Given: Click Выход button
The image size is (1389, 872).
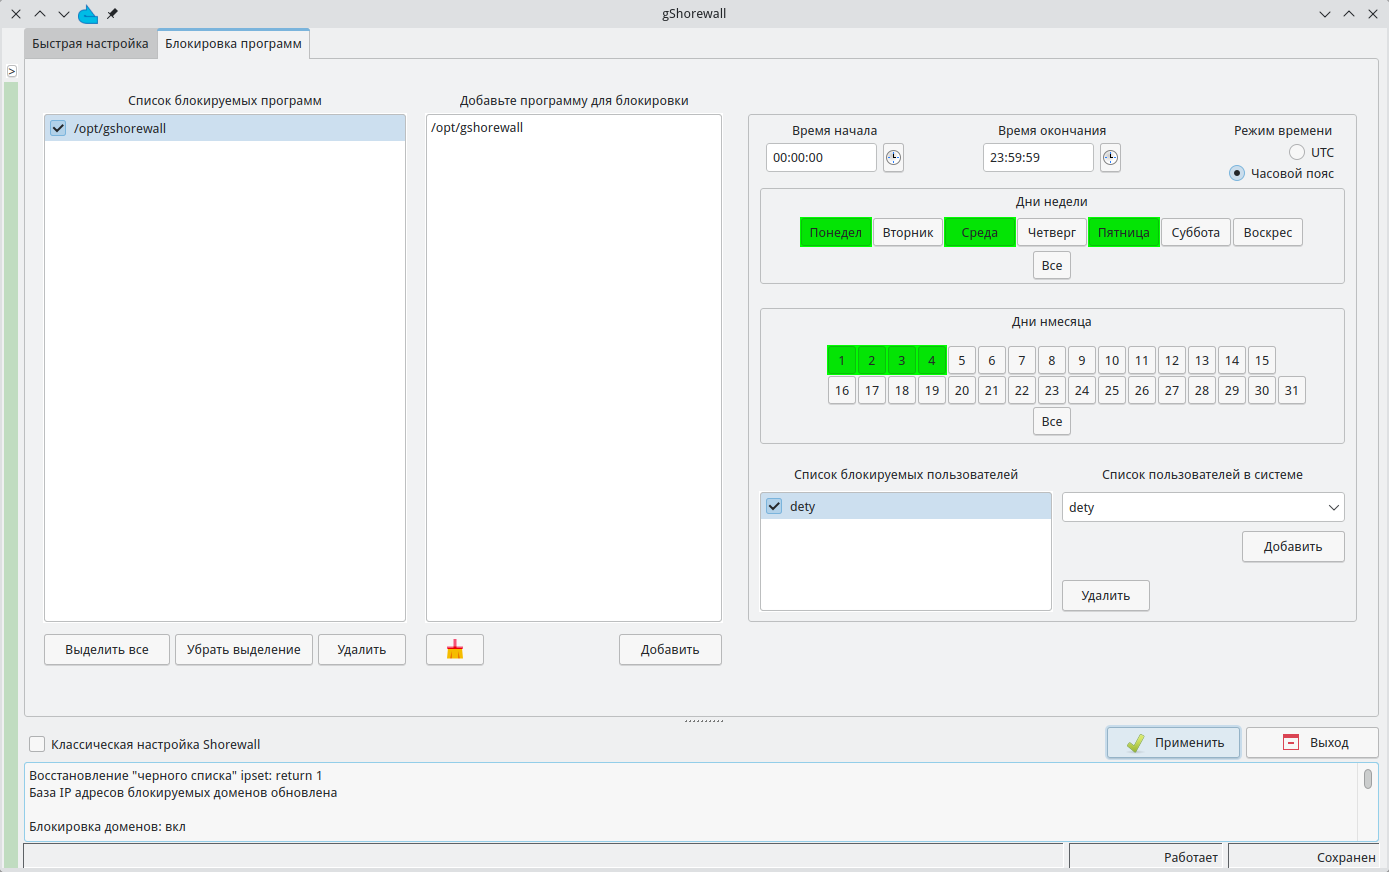Looking at the screenshot, I should tap(1312, 743).
